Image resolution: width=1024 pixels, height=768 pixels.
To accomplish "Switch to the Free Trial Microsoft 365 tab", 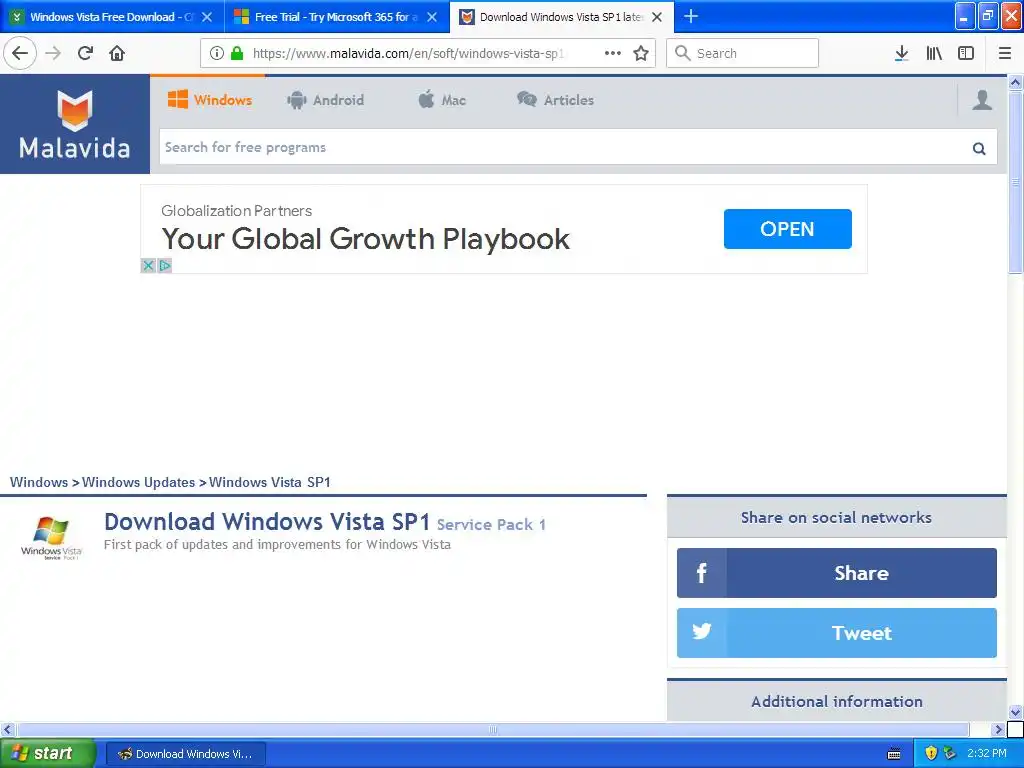I will pyautogui.click(x=337, y=17).
